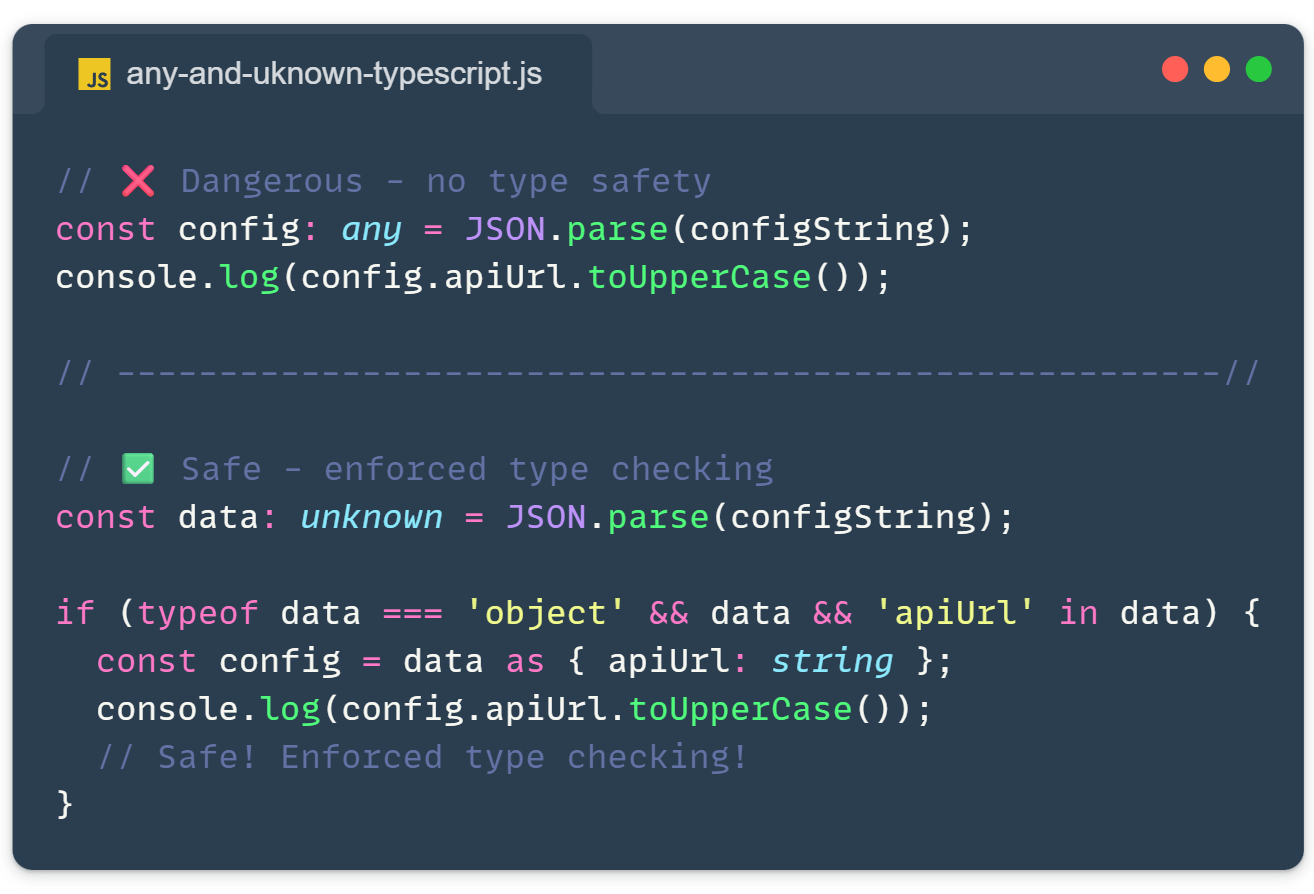Click the 'unknown' type keyword
The image size is (1314, 894).
371,517
